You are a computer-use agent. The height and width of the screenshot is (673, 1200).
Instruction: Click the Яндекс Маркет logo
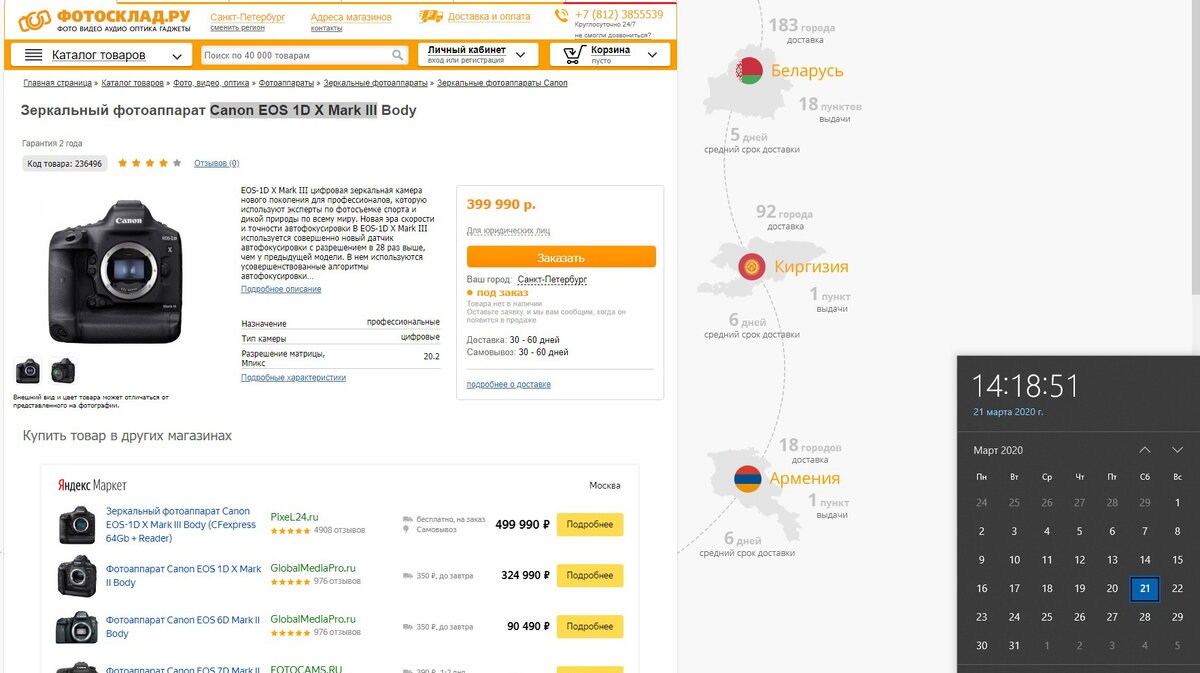(x=92, y=485)
